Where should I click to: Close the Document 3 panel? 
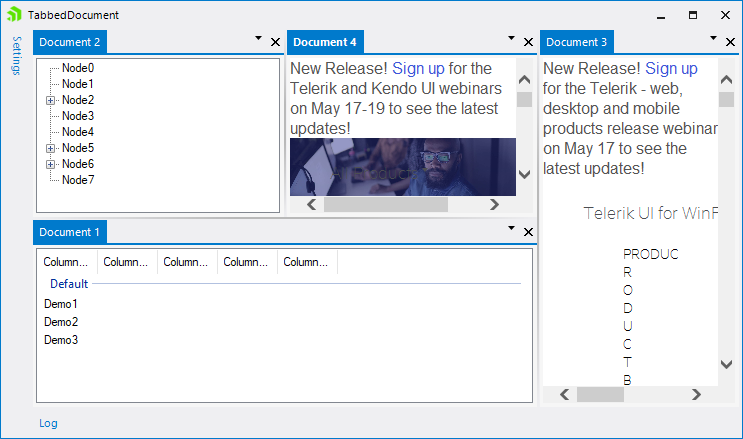click(732, 42)
